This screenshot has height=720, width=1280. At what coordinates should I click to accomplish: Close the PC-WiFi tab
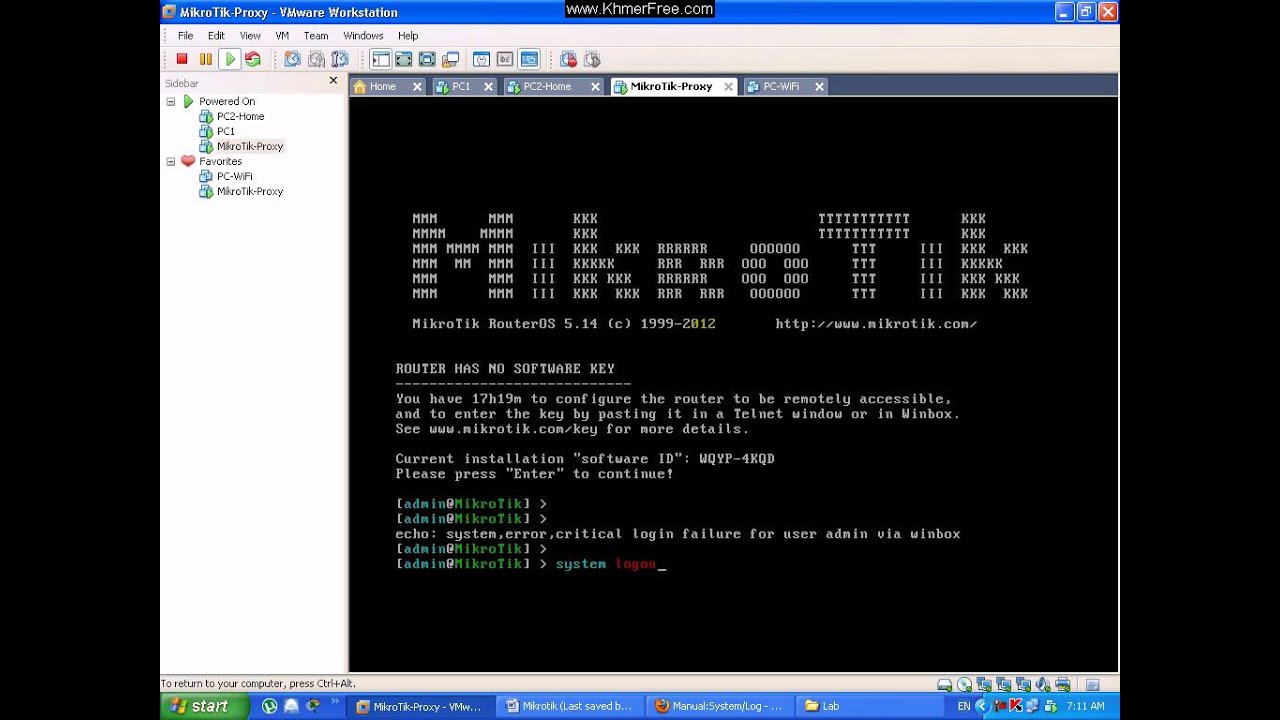click(819, 87)
